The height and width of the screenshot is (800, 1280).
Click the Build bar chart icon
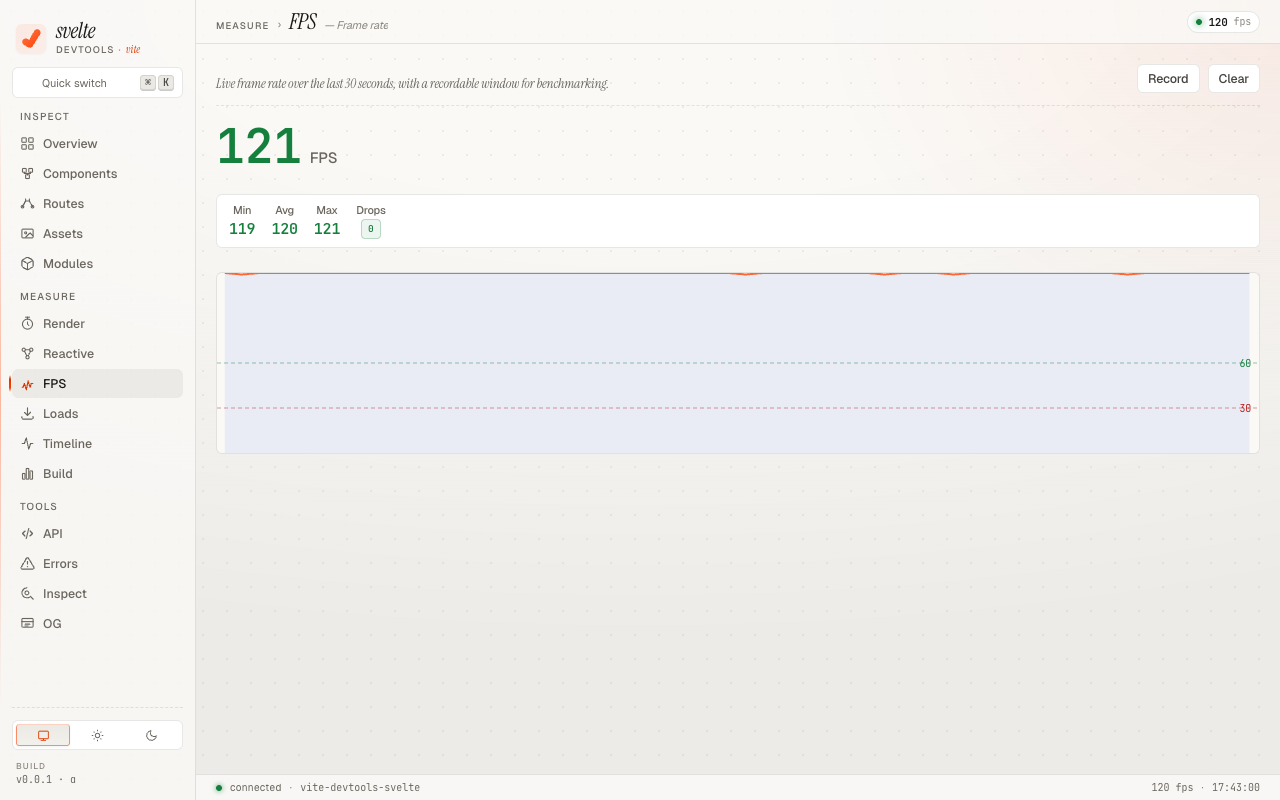pos(28,473)
